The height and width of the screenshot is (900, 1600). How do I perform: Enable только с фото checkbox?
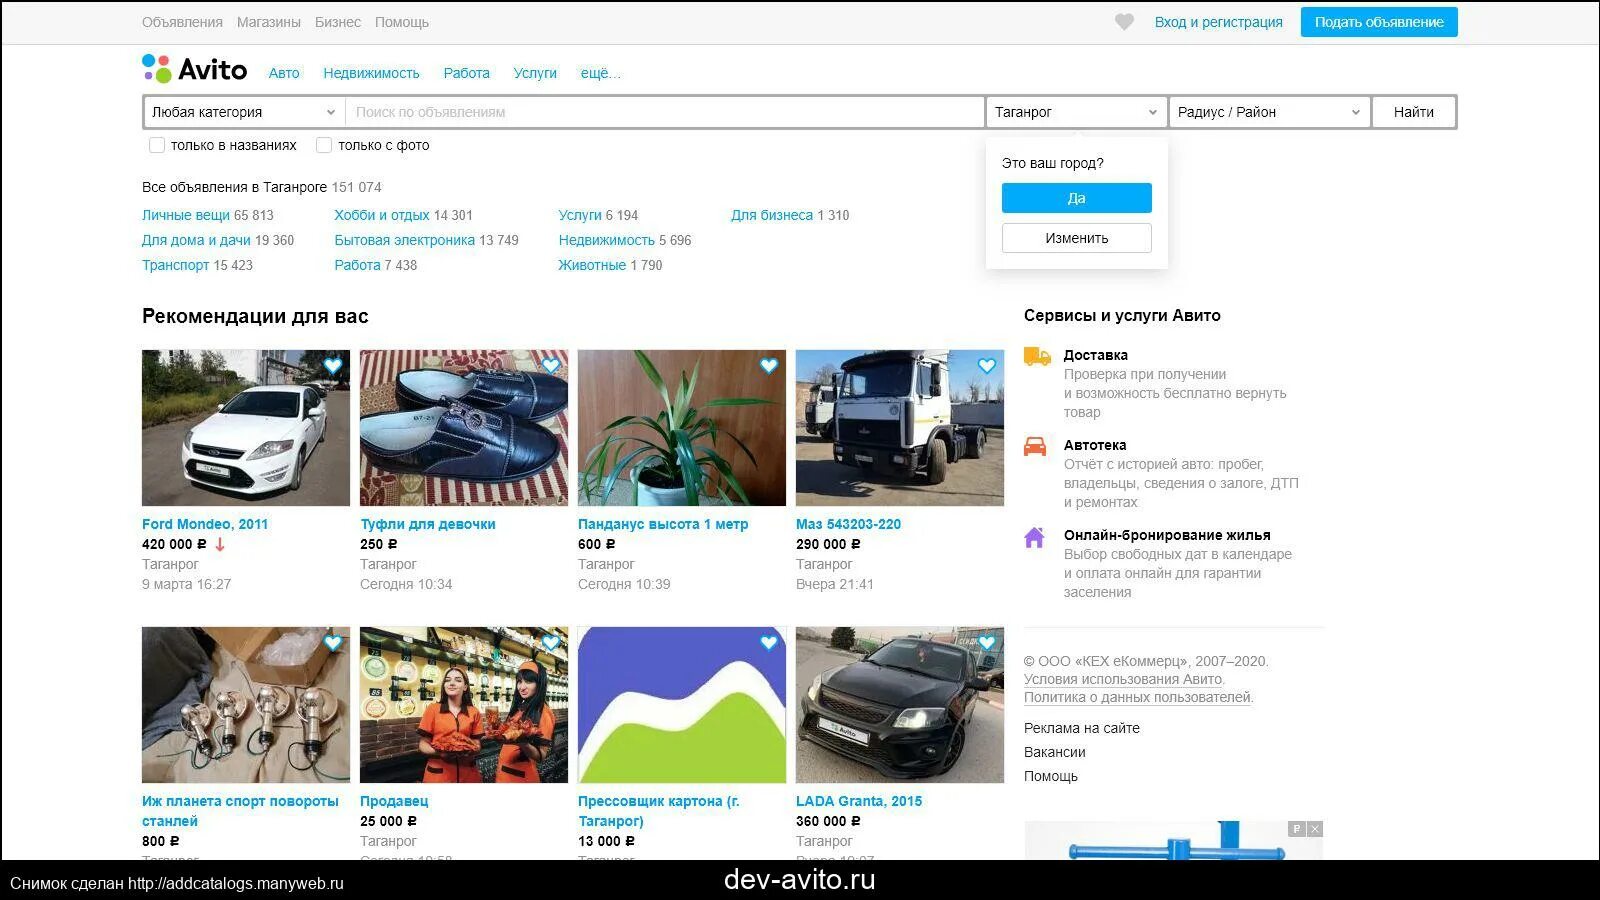pyautogui.click(x=324, y=145)
